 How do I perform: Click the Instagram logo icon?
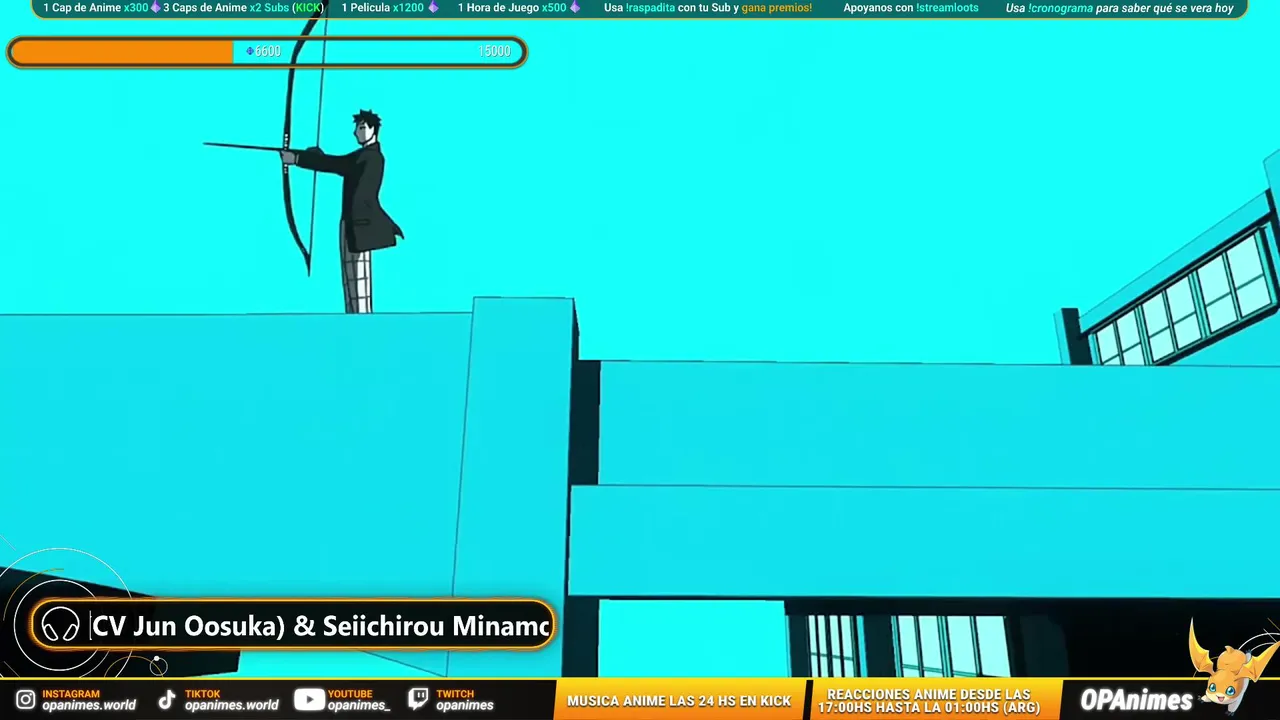tap(25, 700)
